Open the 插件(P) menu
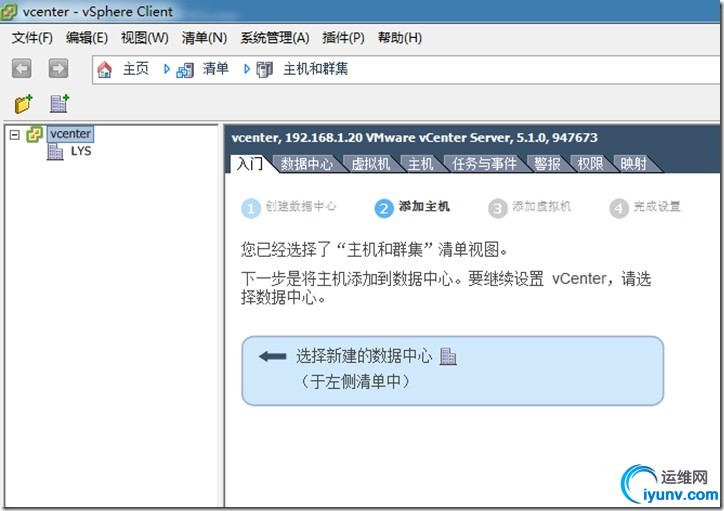The height and width of the screenshot is (511, 724). (x=344, y=38)
